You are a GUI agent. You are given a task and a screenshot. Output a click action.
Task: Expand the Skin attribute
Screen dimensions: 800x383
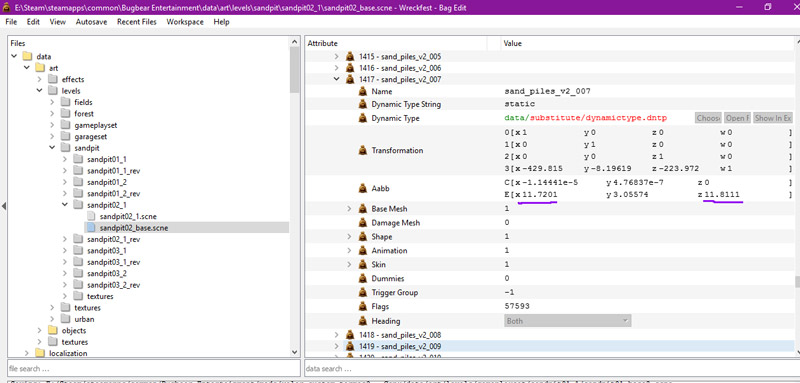click(349, 265)
